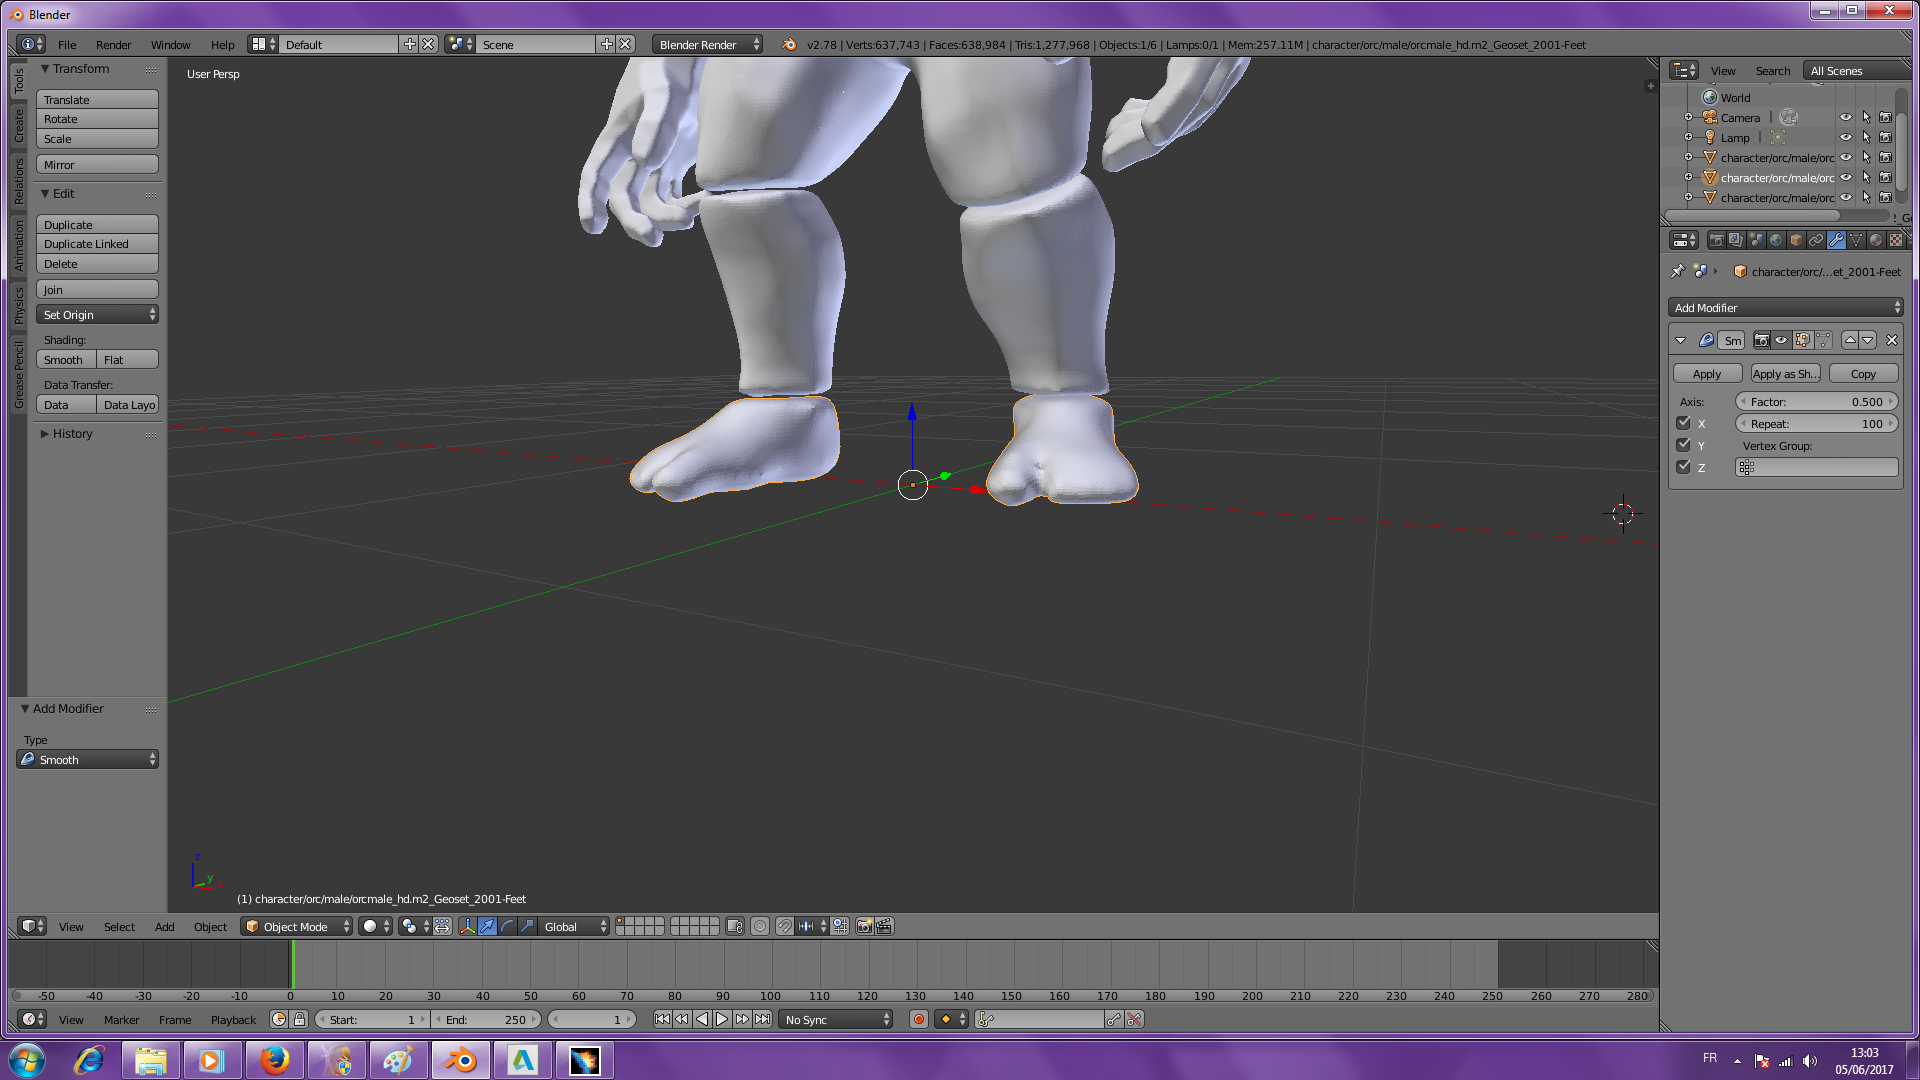Adjust the Factor slider value
Viewport: 1920px width, 1080px height.
[x=1816, y=402]
